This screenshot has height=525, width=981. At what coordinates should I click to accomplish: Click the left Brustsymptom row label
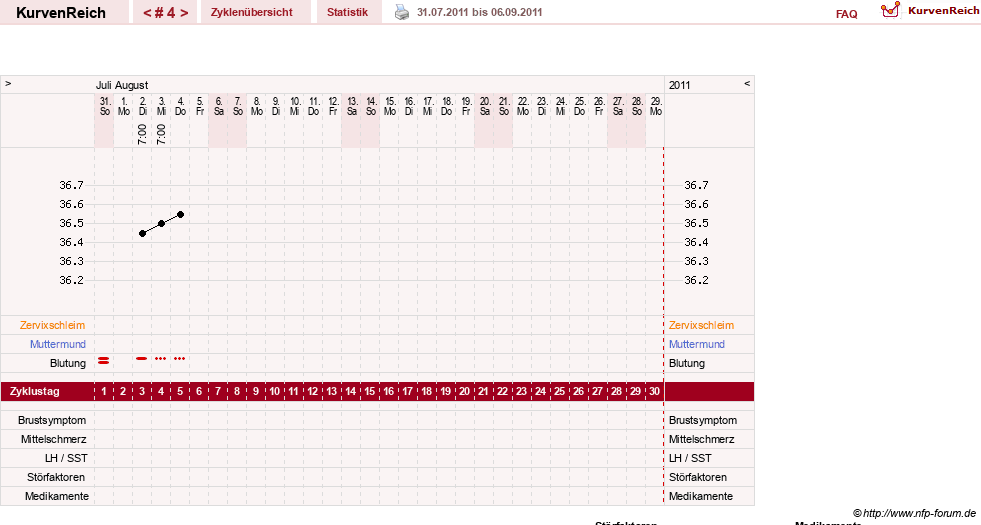[52, 421]
